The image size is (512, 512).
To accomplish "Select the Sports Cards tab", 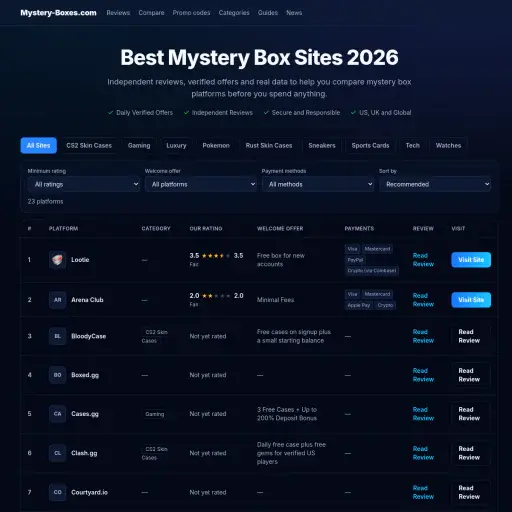I will tap(370, 145).
